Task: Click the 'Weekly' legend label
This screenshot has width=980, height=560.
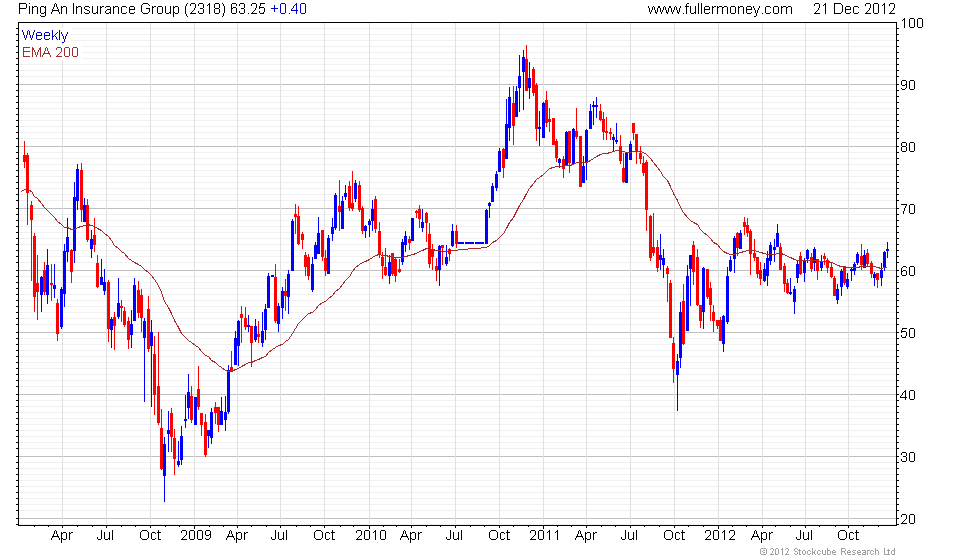Action: [45, 36]
